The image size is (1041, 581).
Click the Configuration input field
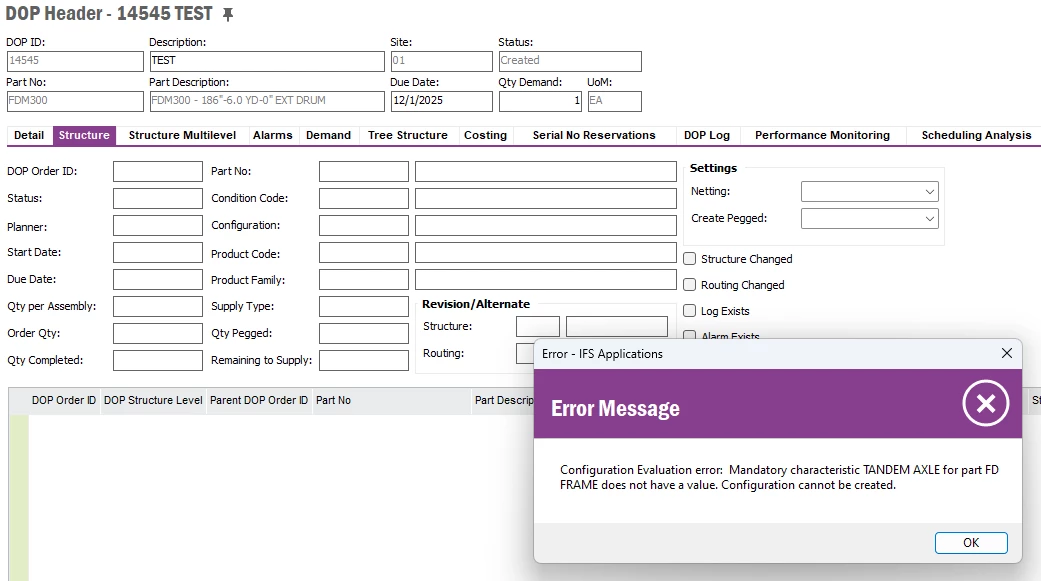[364, 225]
